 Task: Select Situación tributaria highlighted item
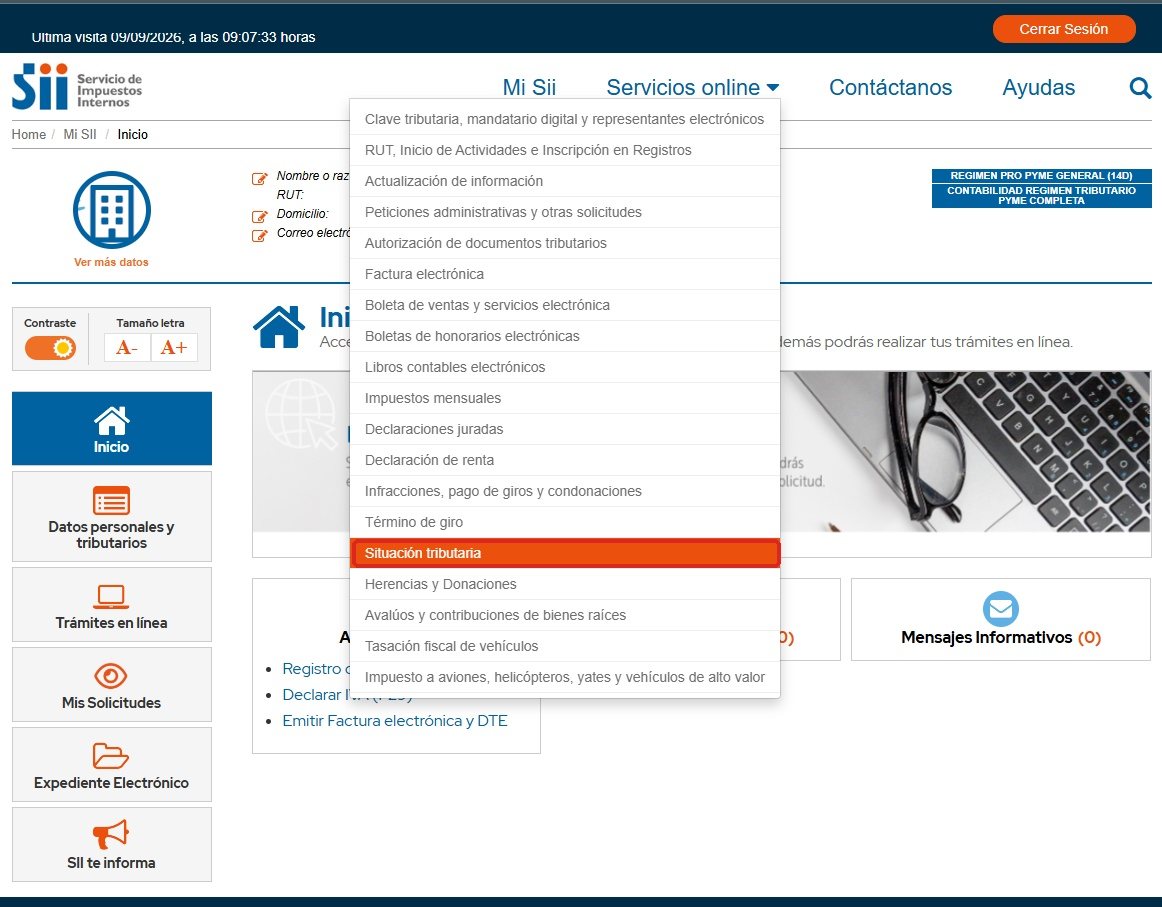[565, 554]
